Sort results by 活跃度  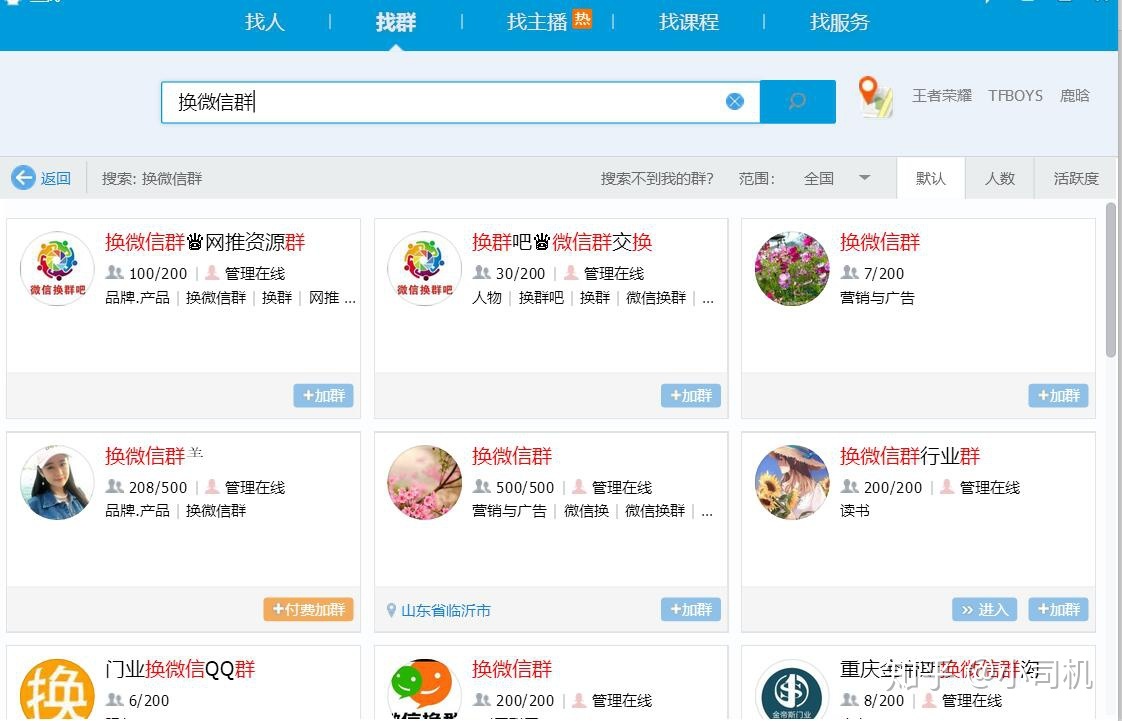(x=1075, y=178)
